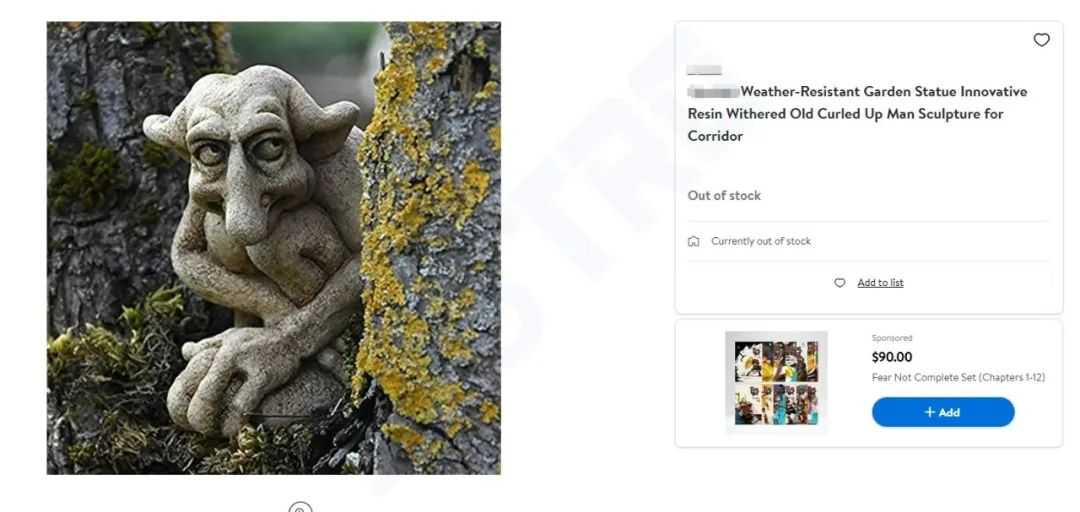Enlarge the main troll statue product photo
Viewport: 1080px width, 512px height.
pos(273,248)
